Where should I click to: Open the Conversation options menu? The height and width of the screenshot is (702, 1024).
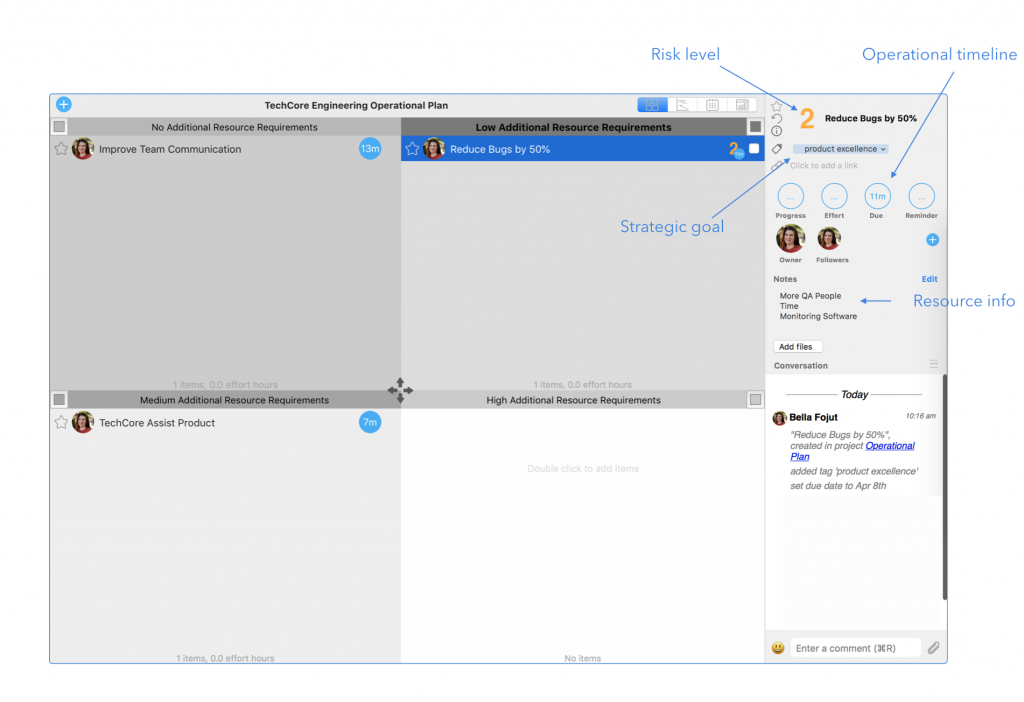(934, 364)
